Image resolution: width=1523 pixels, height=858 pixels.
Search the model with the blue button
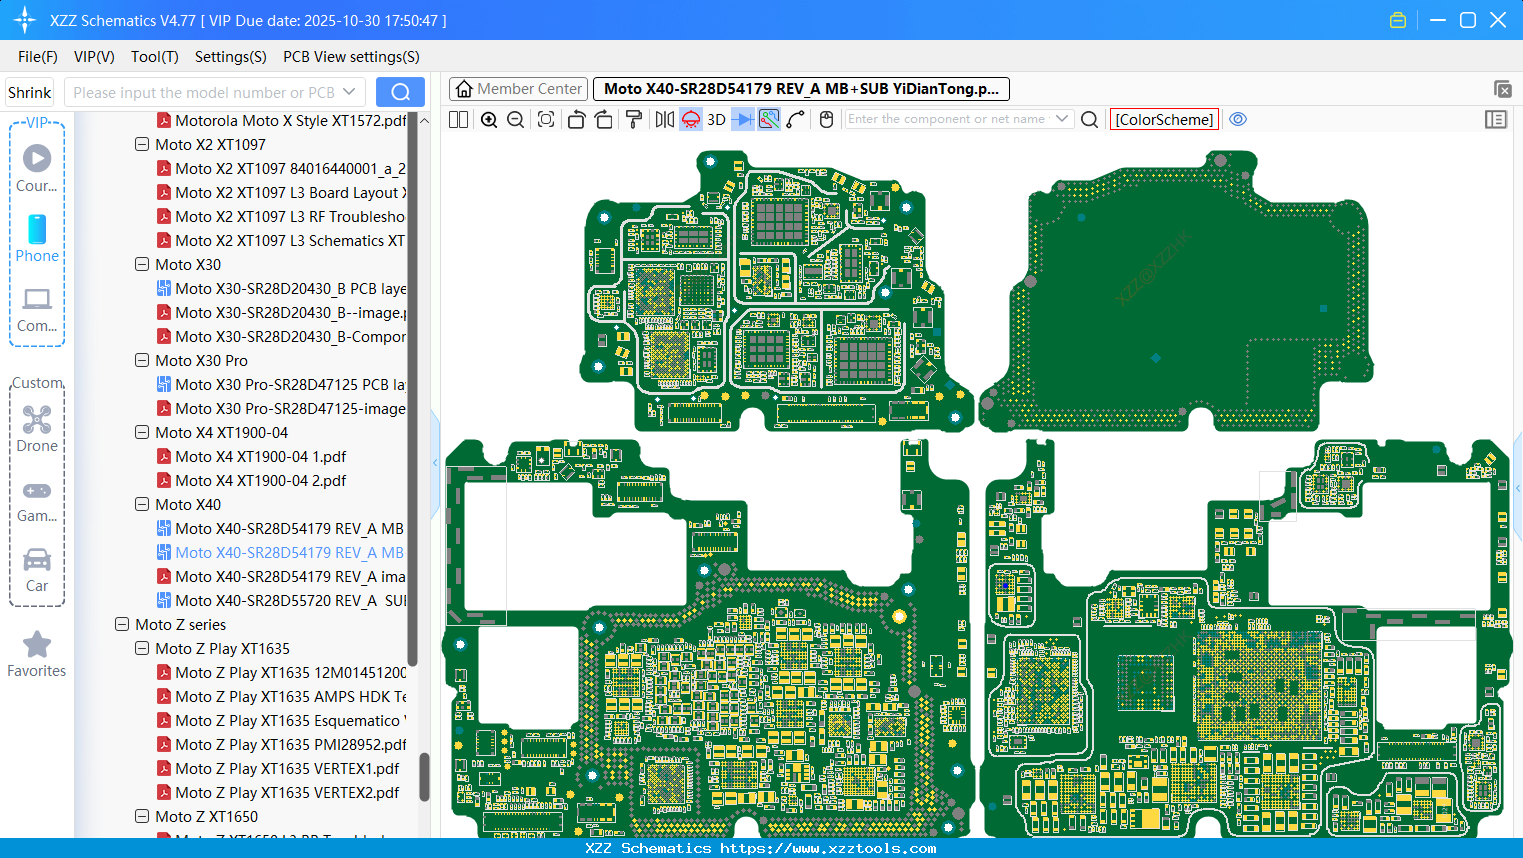pos(400,92)
